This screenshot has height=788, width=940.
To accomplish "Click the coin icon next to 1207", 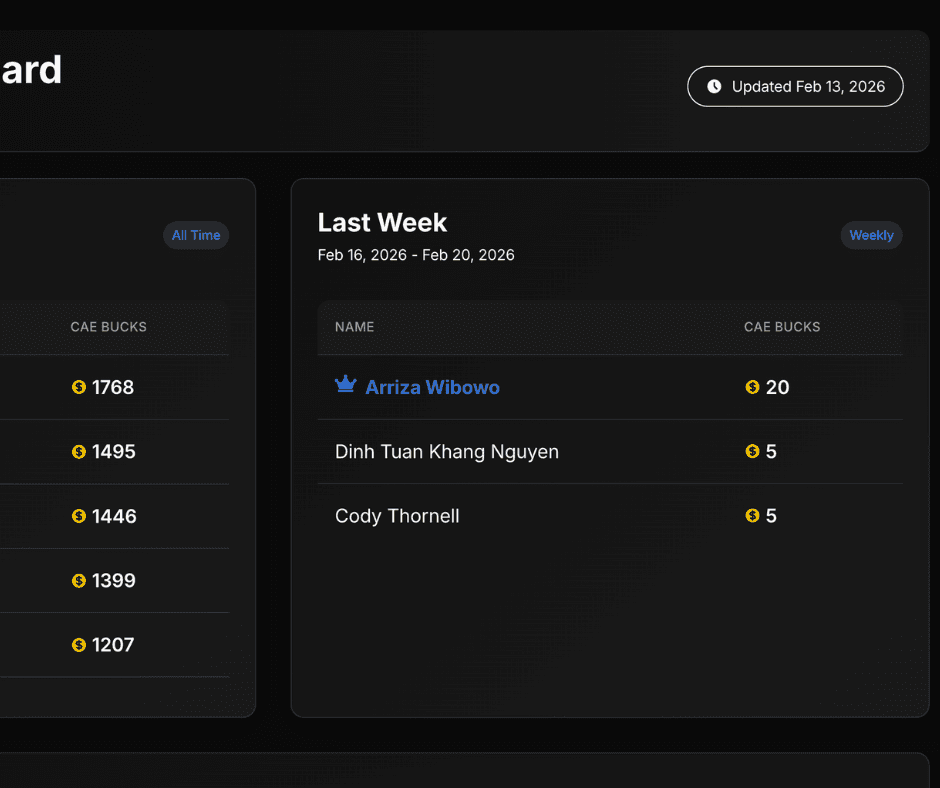I will 79,644.
